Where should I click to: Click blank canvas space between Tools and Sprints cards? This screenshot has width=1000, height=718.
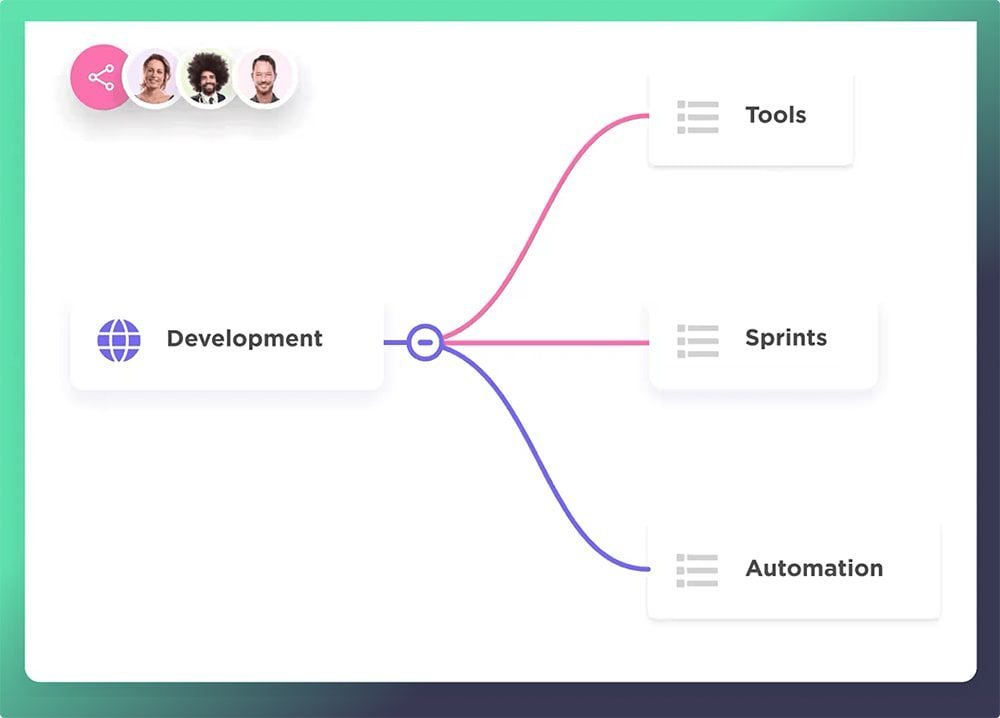[760, 230]
